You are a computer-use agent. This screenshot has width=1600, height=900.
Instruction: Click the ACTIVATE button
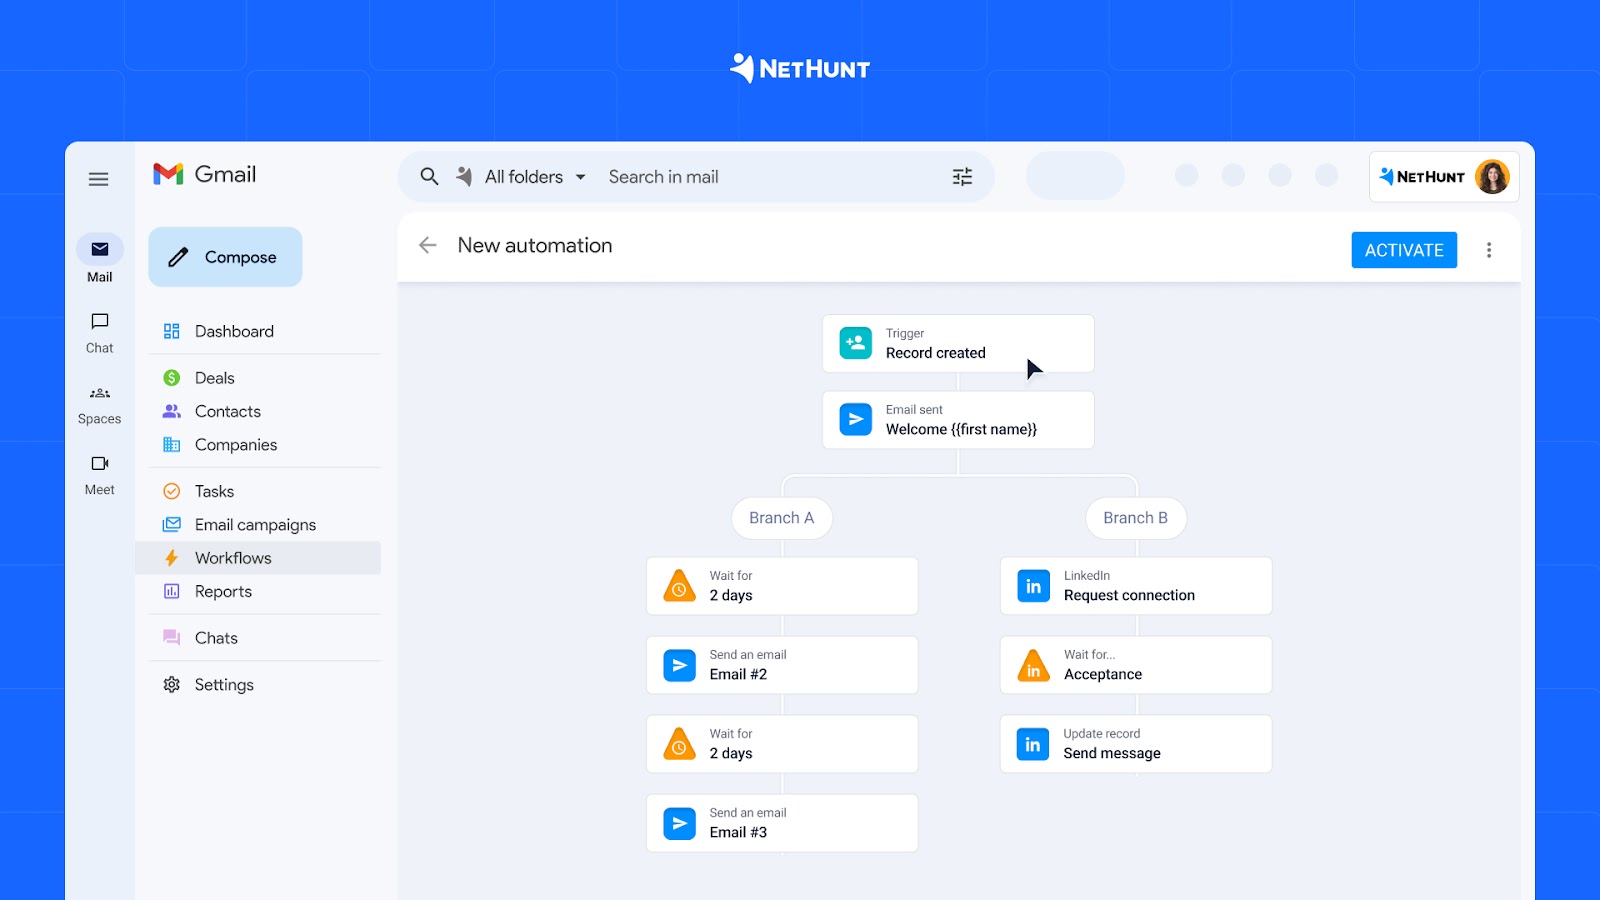pyautogui.click(x=1404, y=250)
